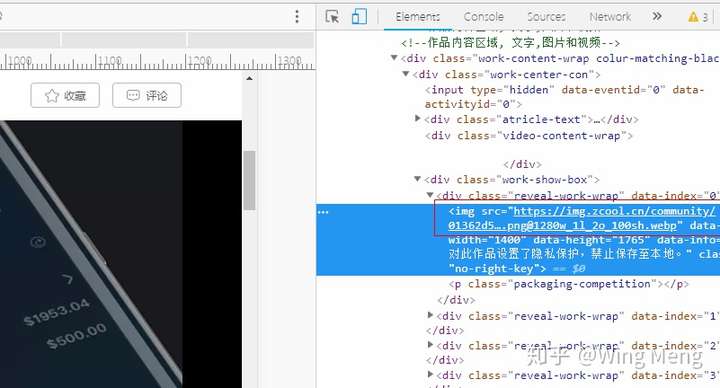Expand reveal-work-wrap data-index 2 node
Screen dimensions: 720x388
point(430,344)
